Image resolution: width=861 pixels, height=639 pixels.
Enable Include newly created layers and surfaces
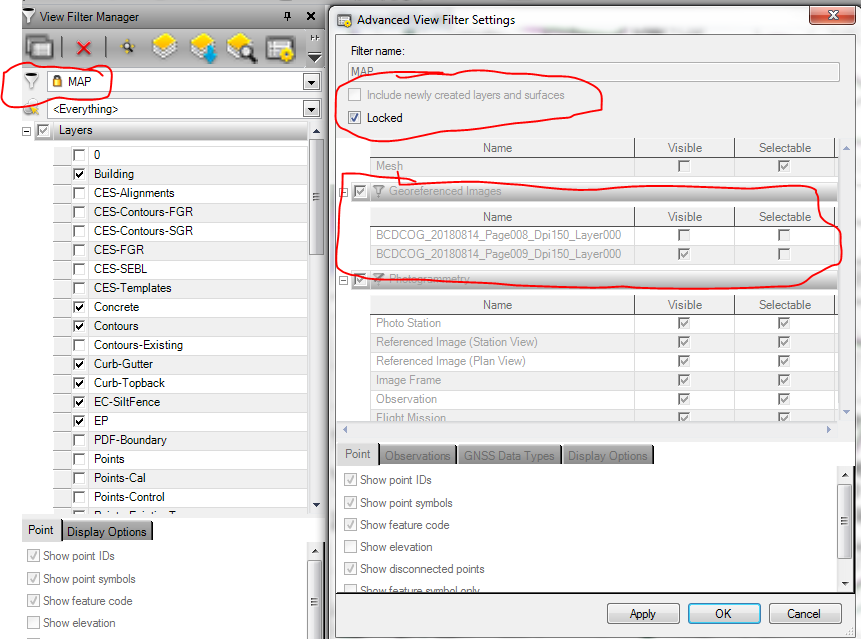[x=355, y=94]
